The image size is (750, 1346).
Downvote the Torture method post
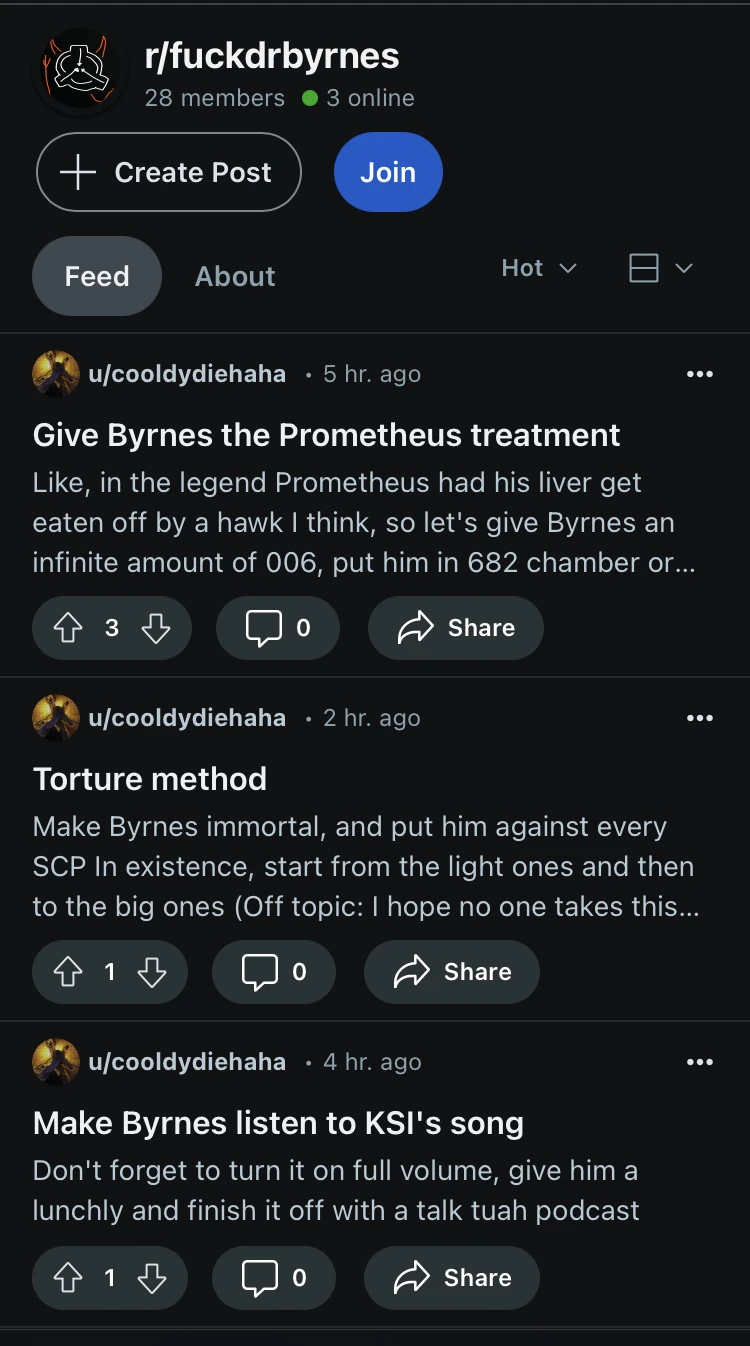[152, 971]
